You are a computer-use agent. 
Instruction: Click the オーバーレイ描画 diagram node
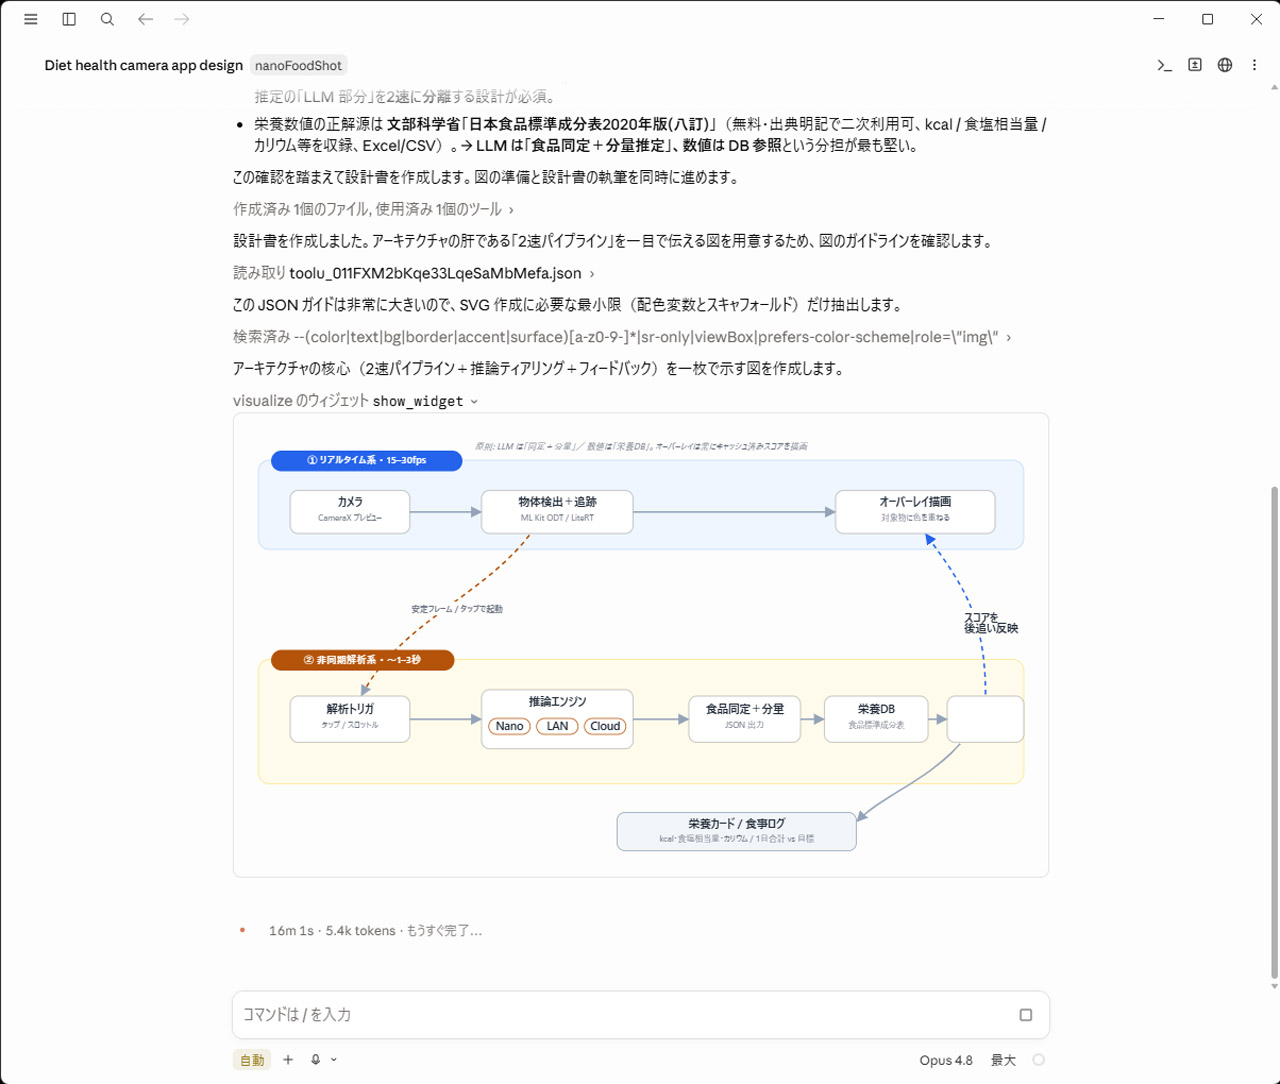(x=915, y=511)
